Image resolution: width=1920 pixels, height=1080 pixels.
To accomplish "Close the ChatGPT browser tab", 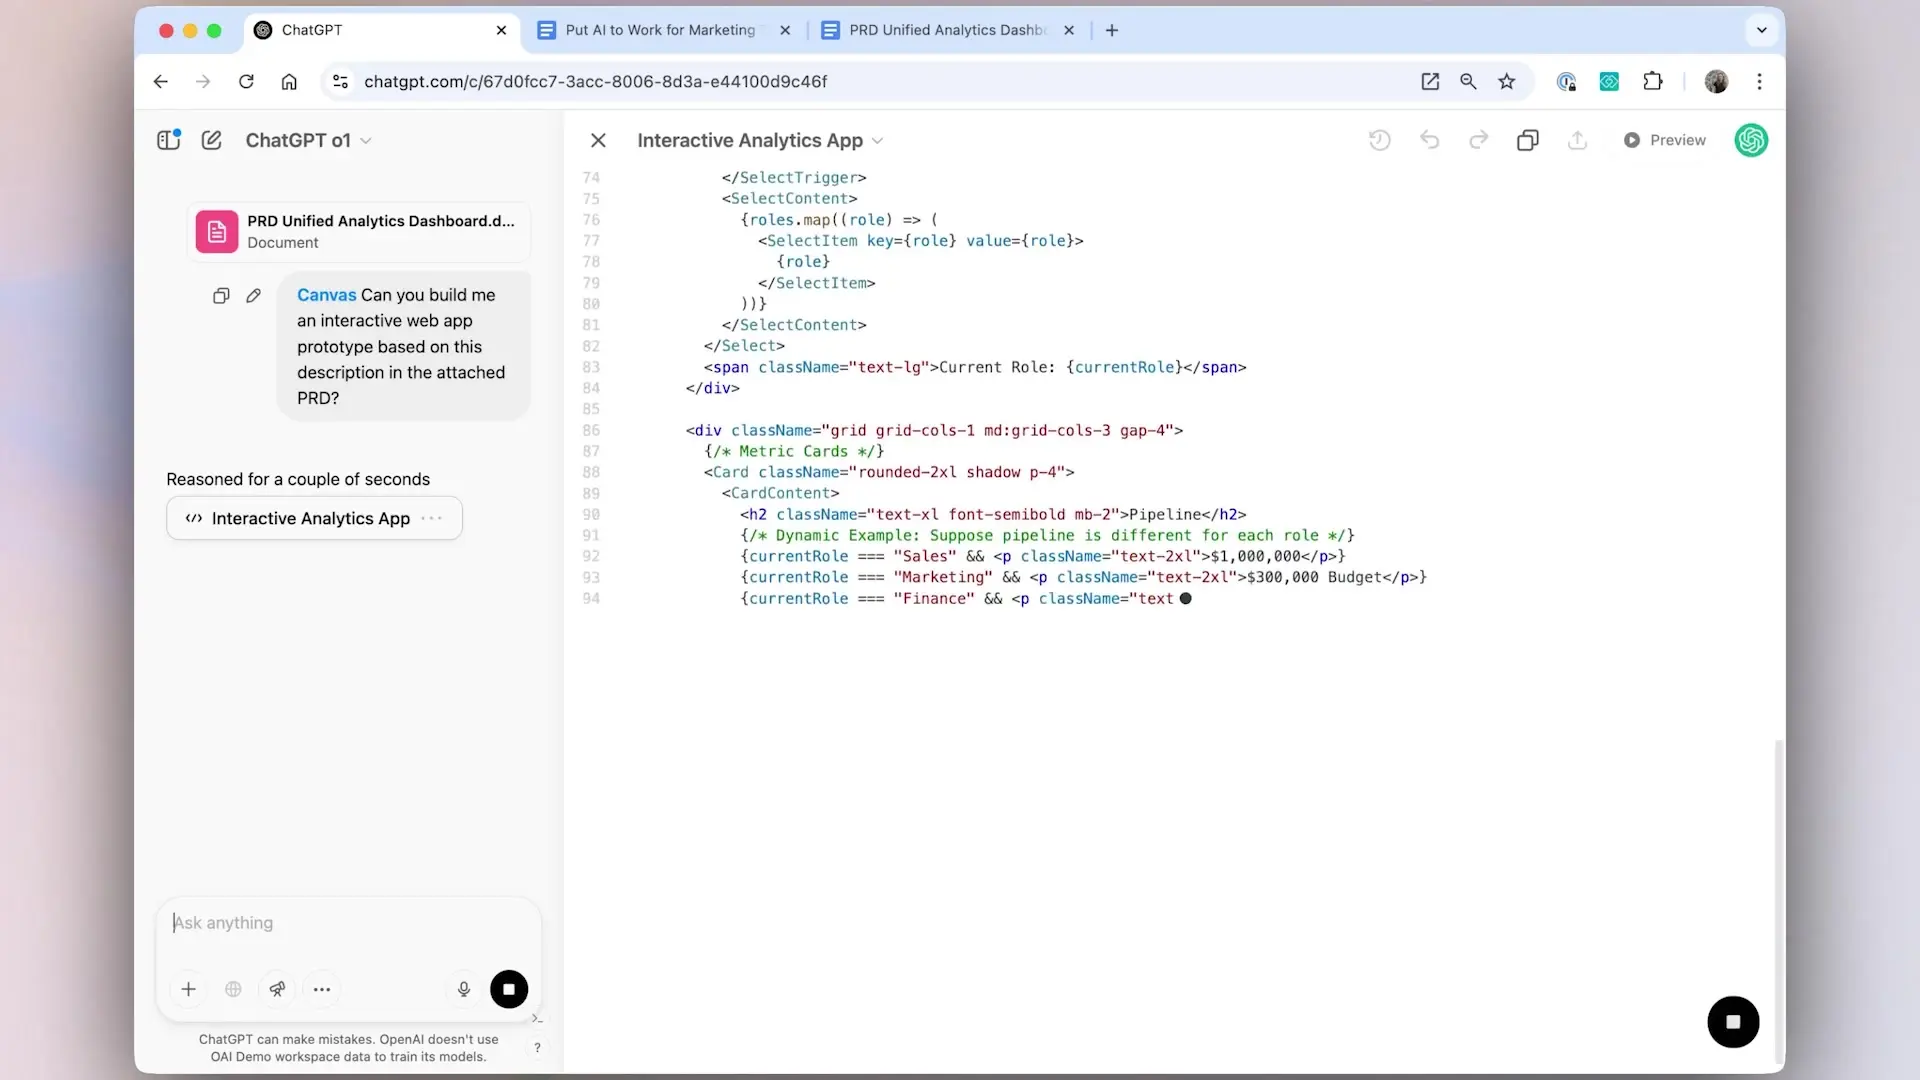I will click(501, 30).
